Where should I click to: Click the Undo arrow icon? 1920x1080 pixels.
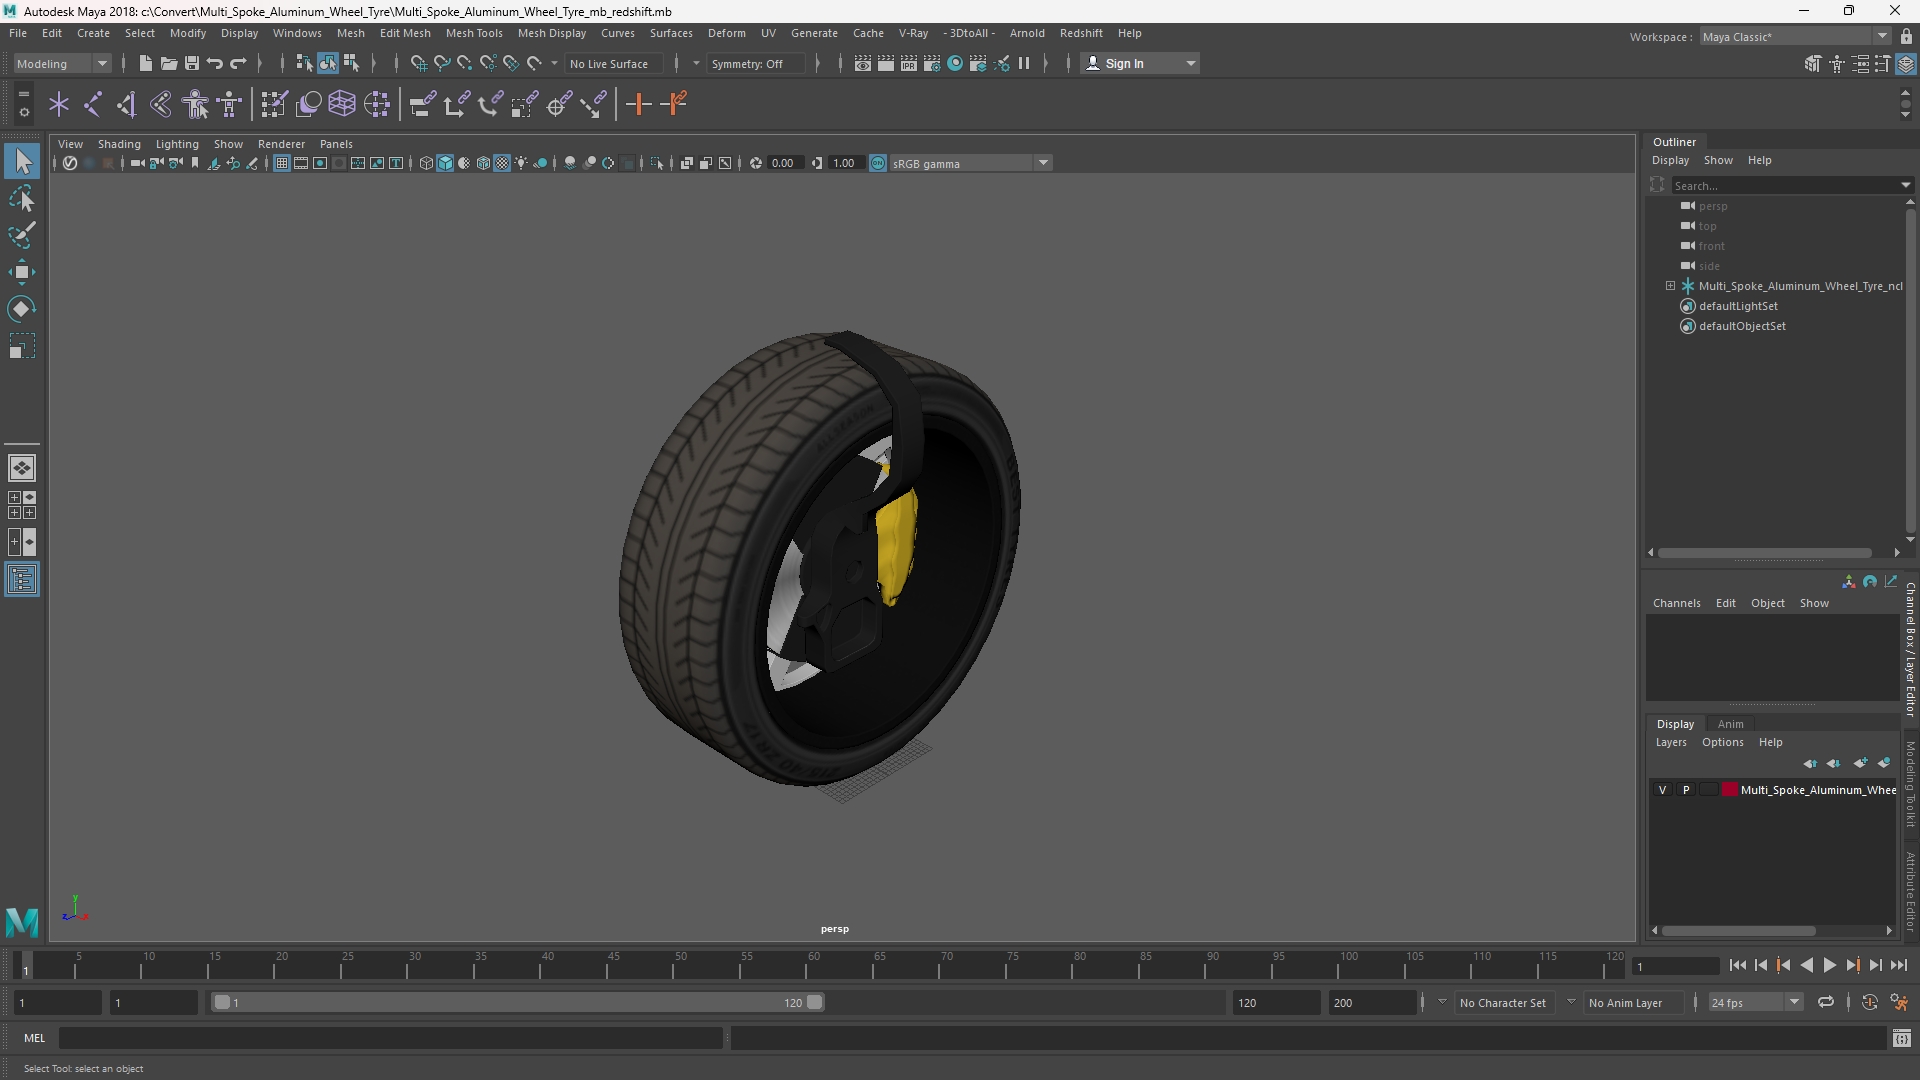pos(214,63)
